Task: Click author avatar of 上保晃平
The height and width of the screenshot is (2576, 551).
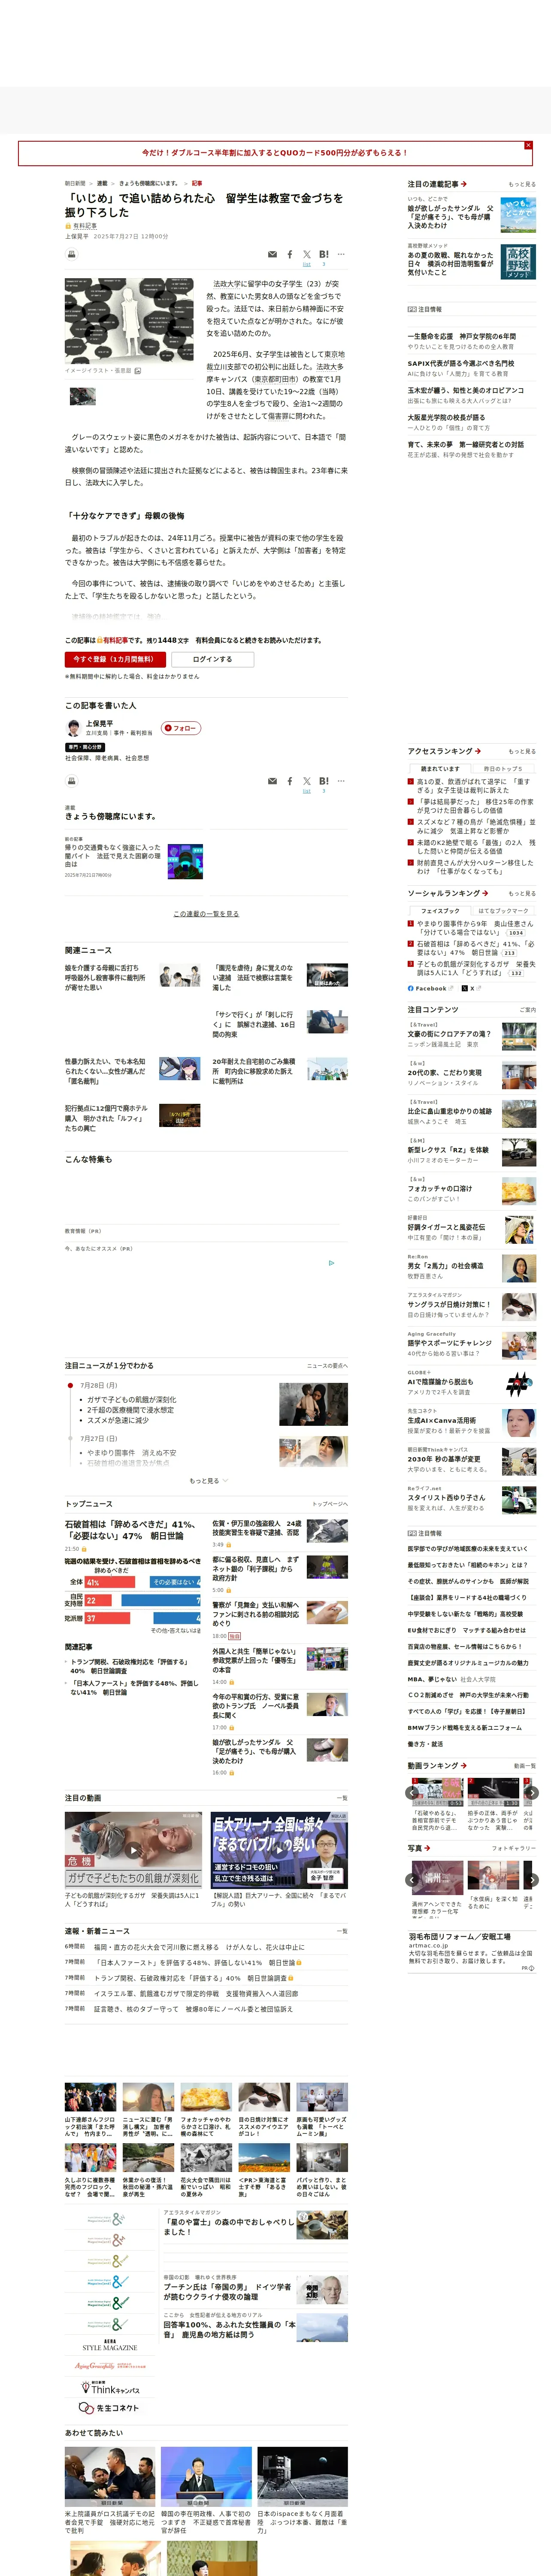Action: click(73, 728)
